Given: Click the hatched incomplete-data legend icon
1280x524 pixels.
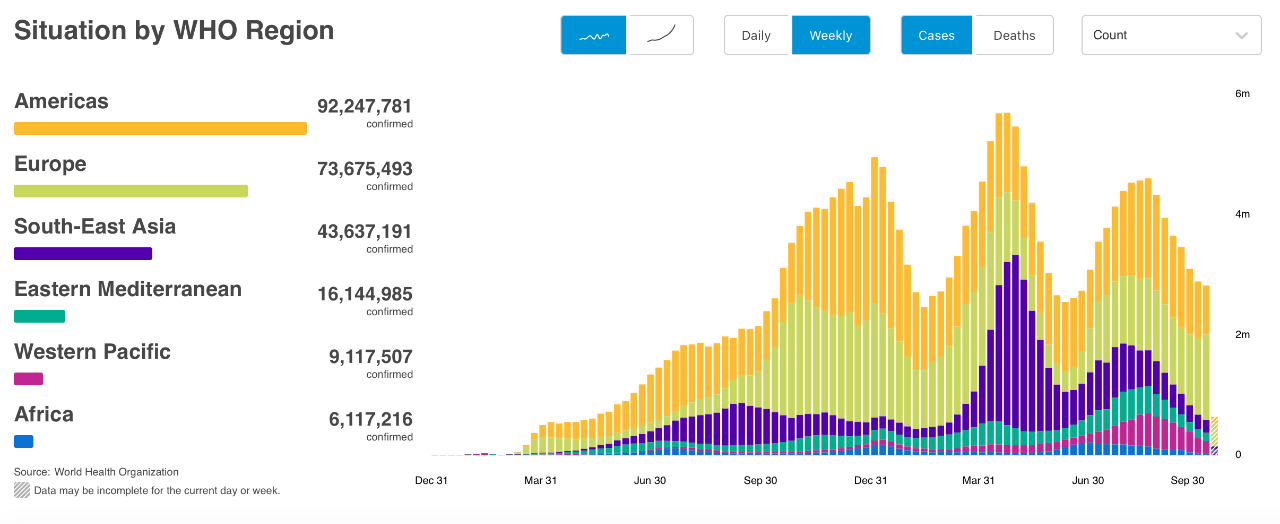Looking at the screenshot, I should 21,490.
